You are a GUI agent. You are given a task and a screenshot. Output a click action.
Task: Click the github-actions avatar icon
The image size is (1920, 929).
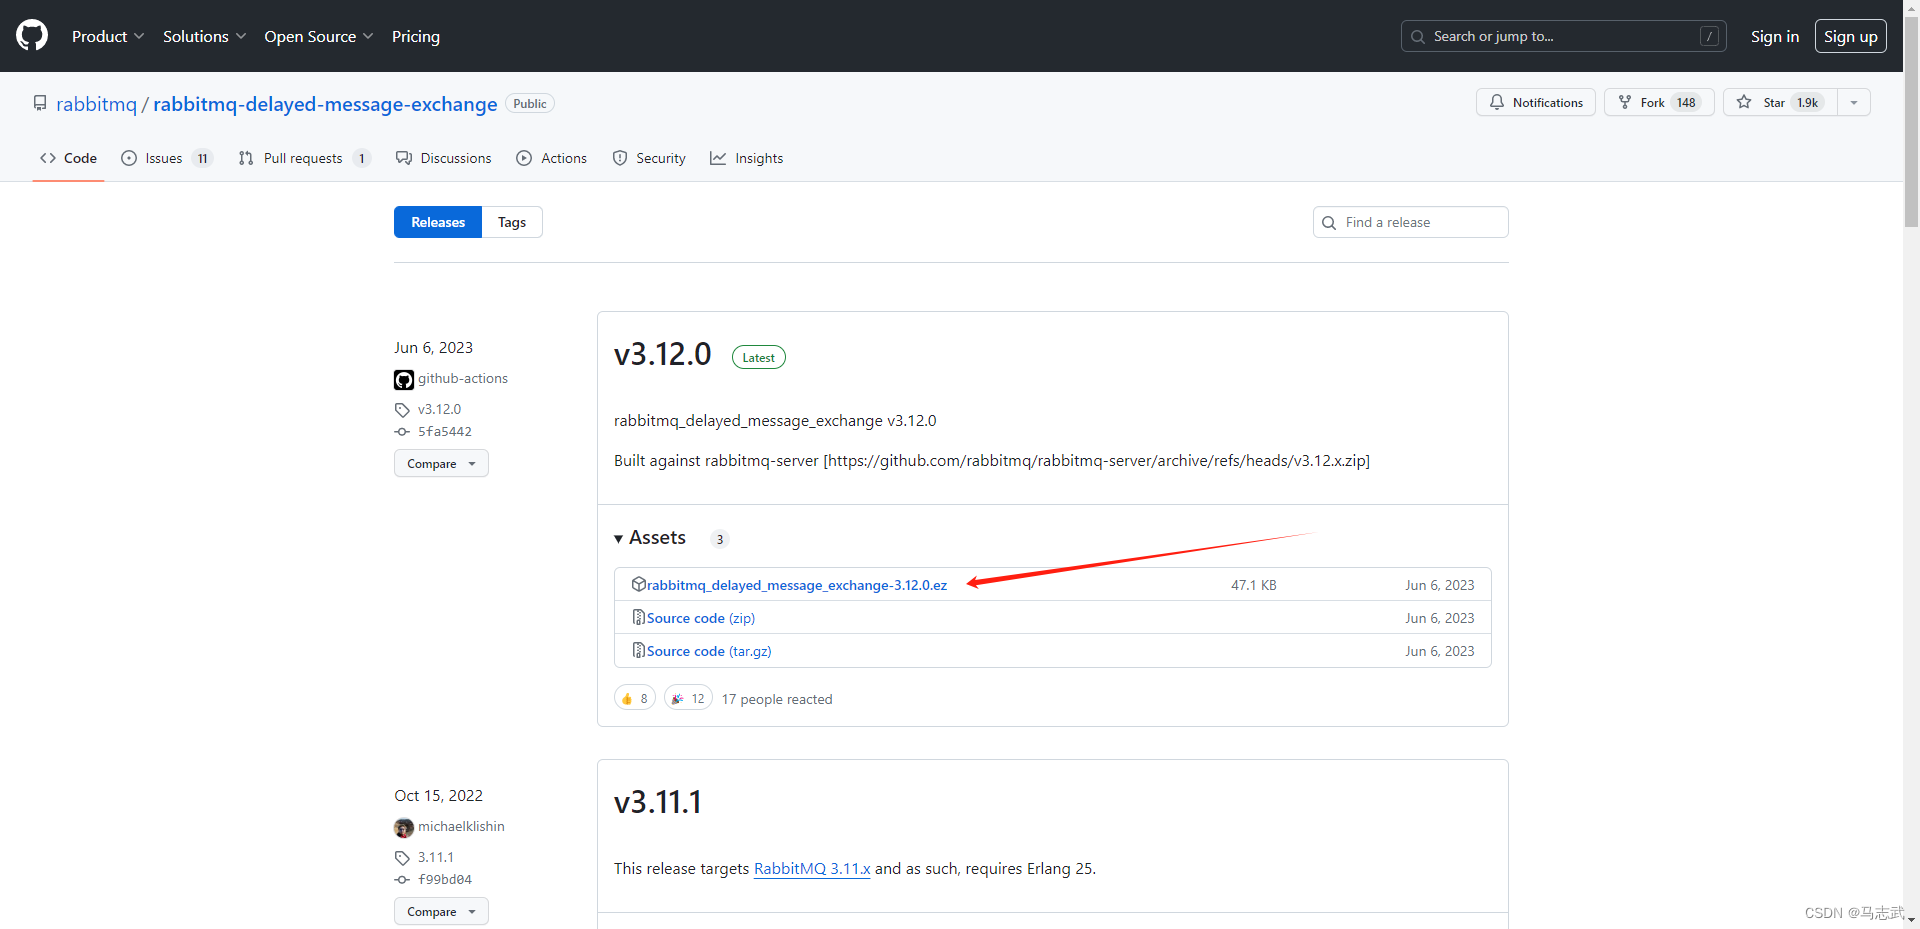pos(404,379)
